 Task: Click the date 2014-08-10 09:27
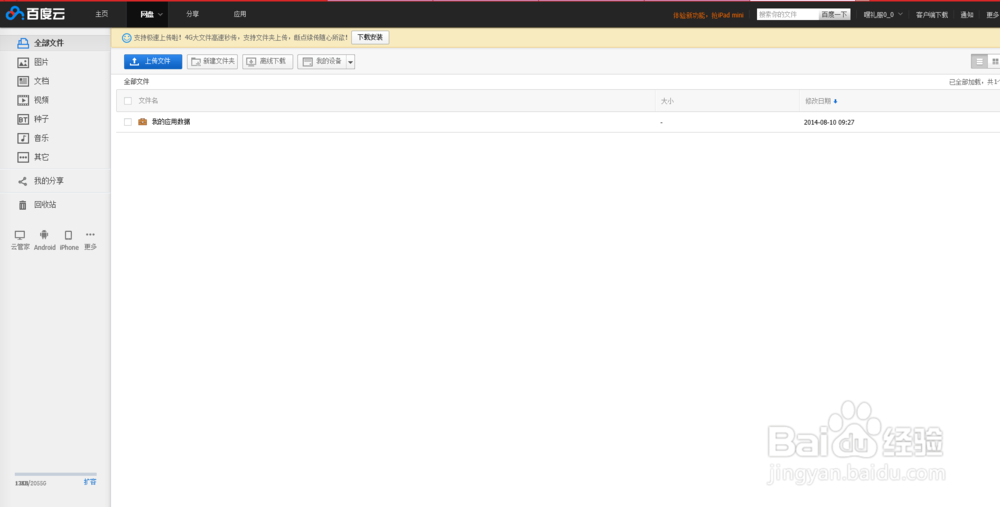click(x=829, y=122)
